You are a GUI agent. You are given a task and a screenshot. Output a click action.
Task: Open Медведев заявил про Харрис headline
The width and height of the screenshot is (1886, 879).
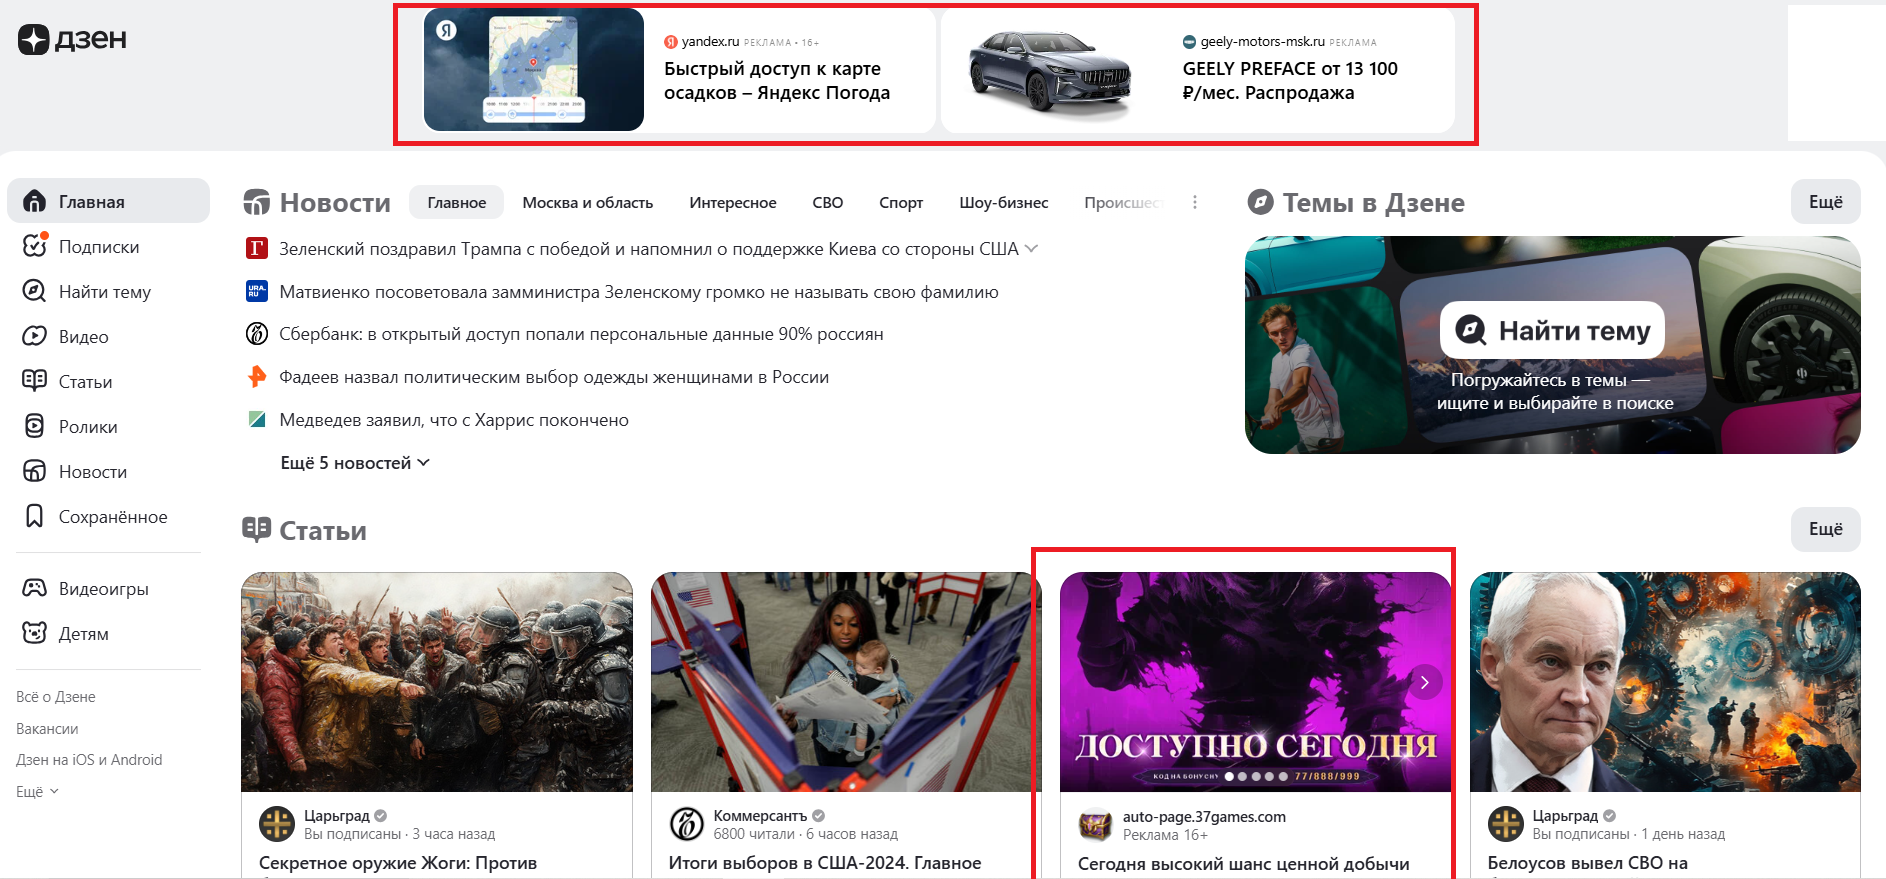click(x=454, y=420)
